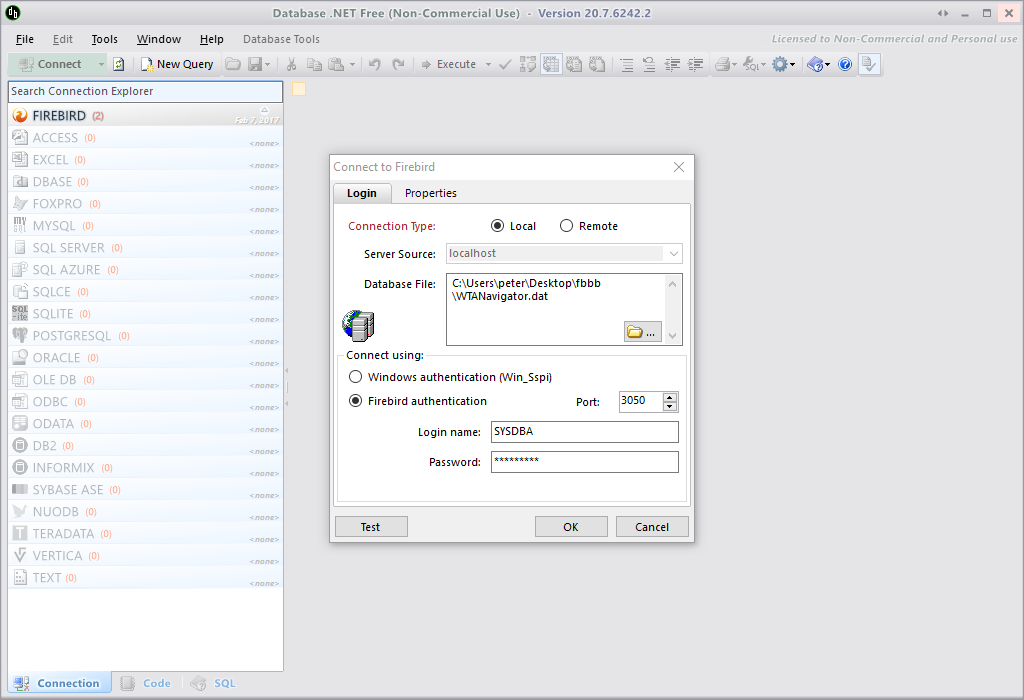Switch to the Login tab
The height and width of the screenshot is (700, 1024).
tap(362, 193)
